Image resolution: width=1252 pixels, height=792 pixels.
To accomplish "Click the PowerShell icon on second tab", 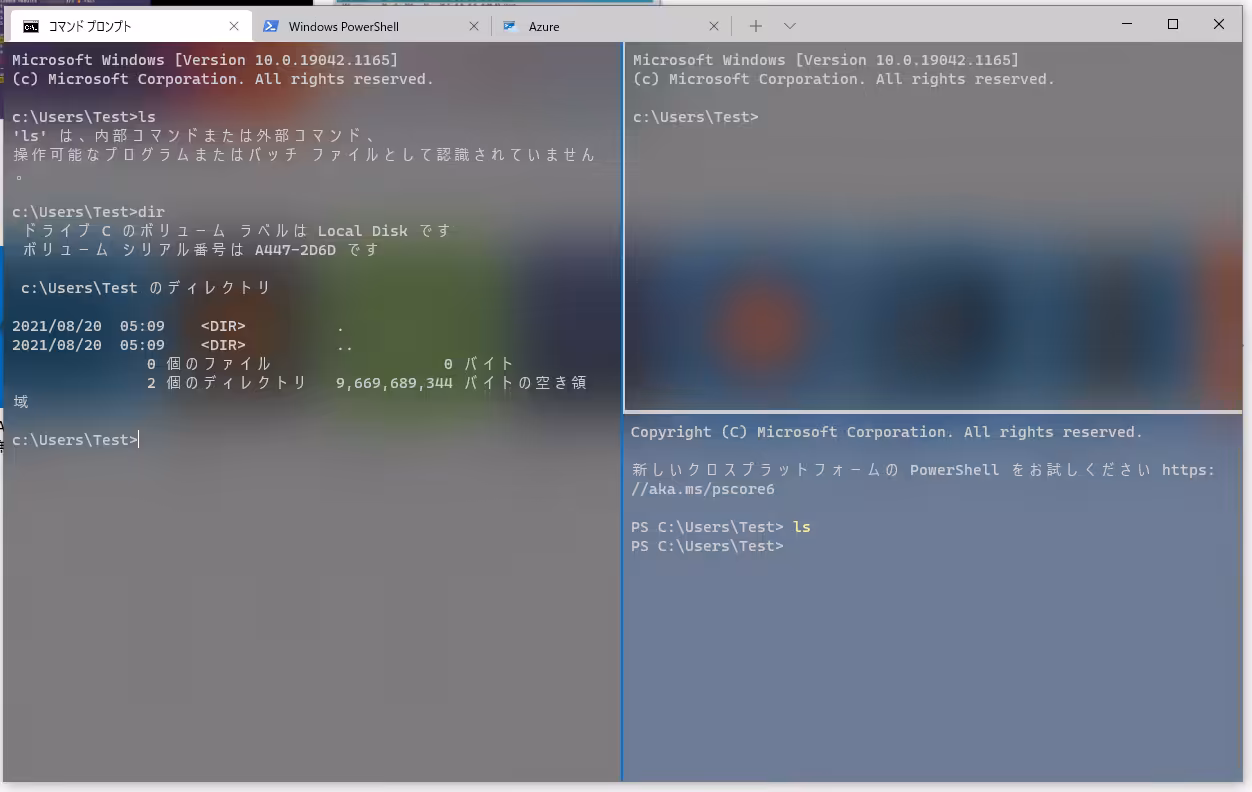I will 270,27.
